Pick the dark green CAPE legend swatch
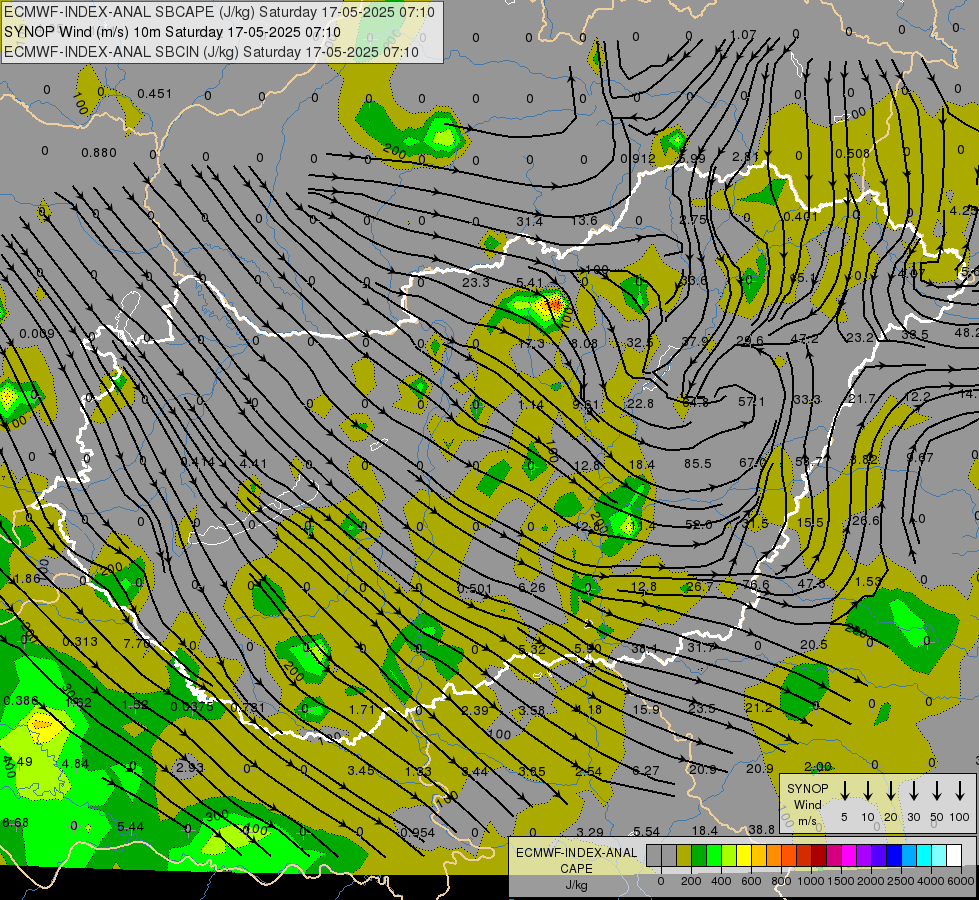 [x=699, y=855]
